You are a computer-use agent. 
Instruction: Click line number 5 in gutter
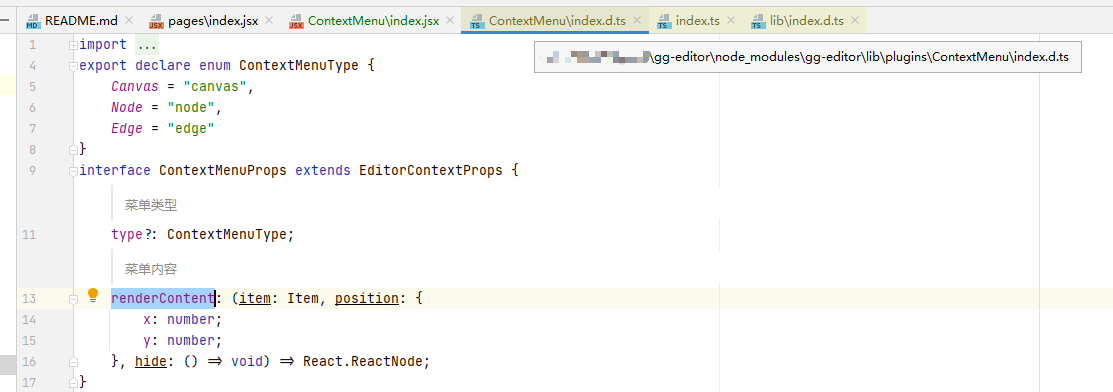[33, 87]
